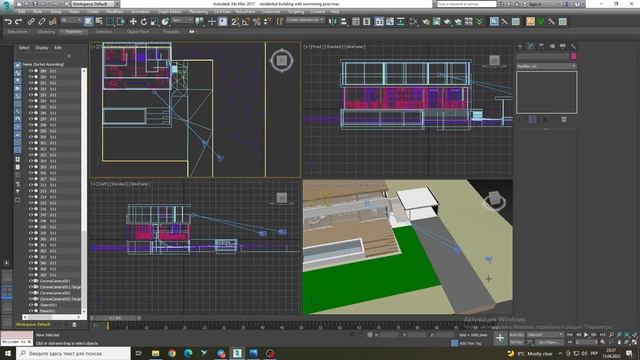Screen dimensions: 640x360
Task: Toggle visibility eye of CoronaCamera001
Action: [x=31, y=281]
